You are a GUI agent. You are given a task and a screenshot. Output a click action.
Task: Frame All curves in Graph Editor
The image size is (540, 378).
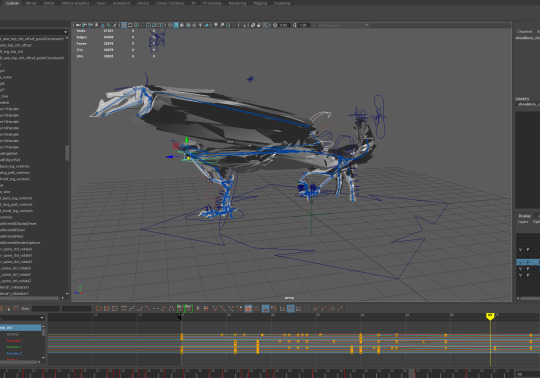pyautogui.click(x=99, y=308)
